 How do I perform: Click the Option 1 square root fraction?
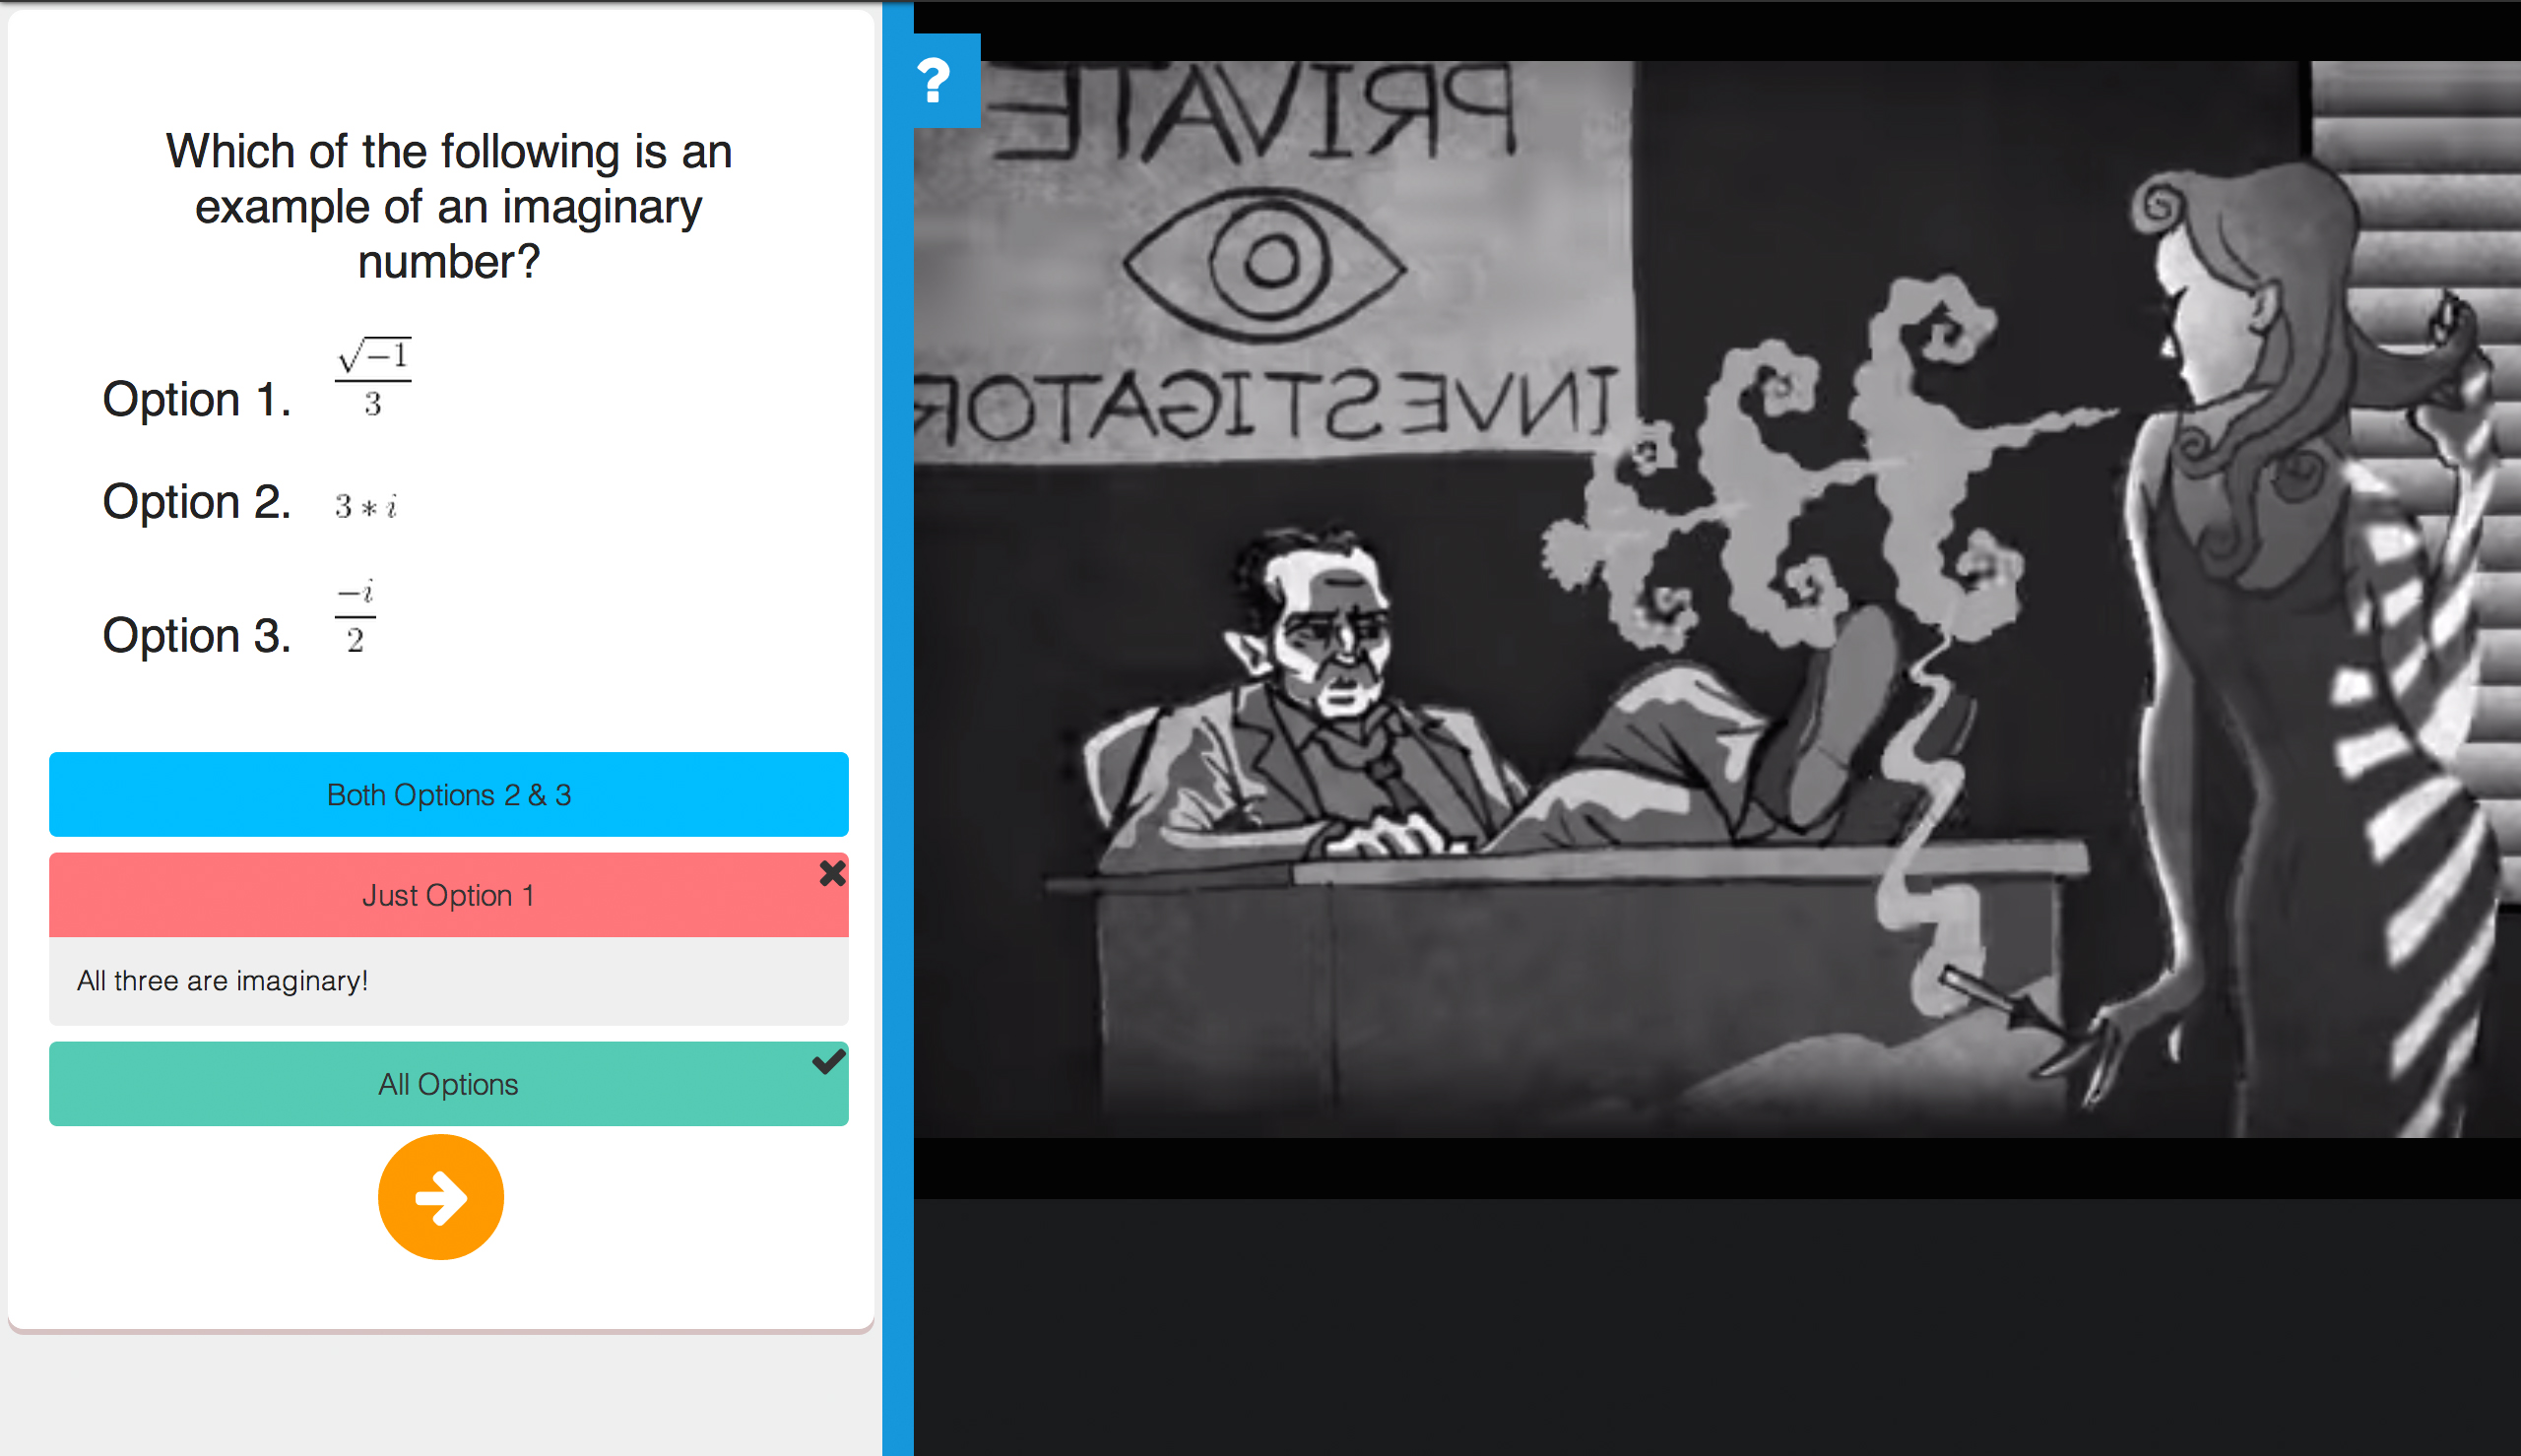[373, 378]
